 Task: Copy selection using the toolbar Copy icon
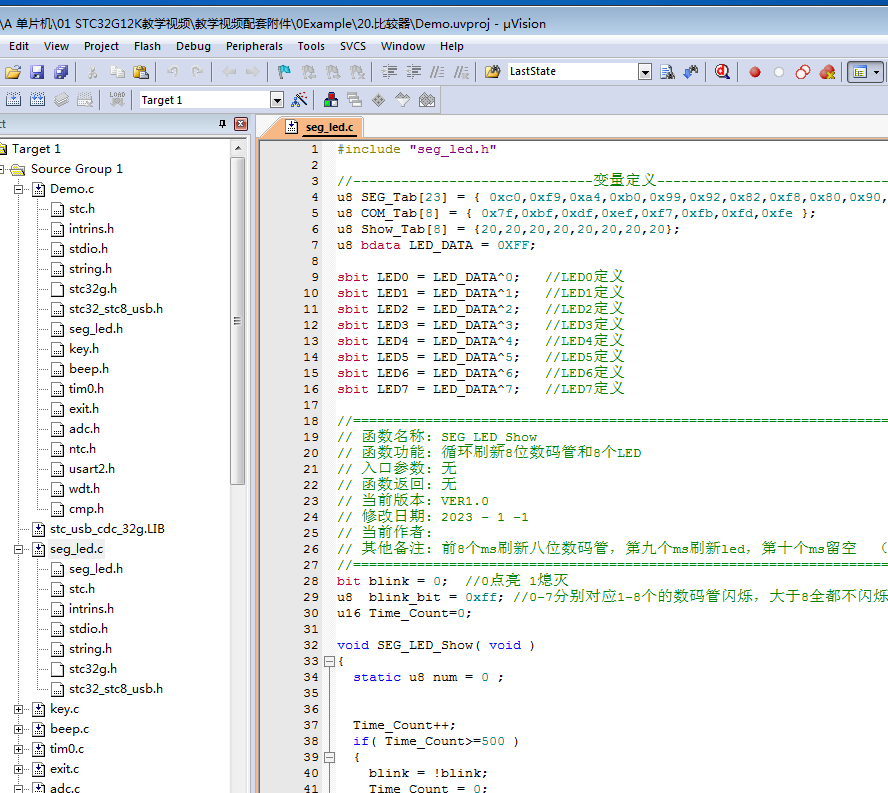(x=117, y=72)
